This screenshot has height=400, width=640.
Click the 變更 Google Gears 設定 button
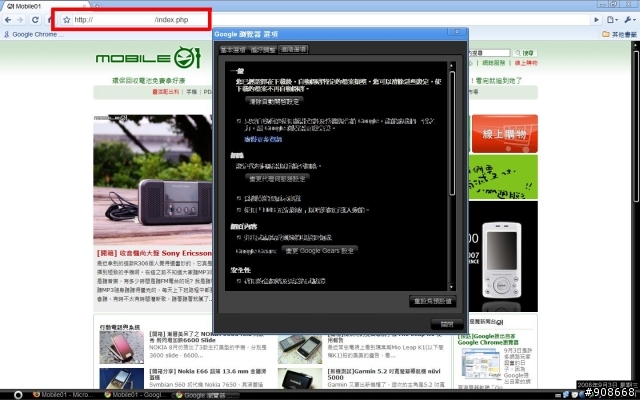pos(320,251)
